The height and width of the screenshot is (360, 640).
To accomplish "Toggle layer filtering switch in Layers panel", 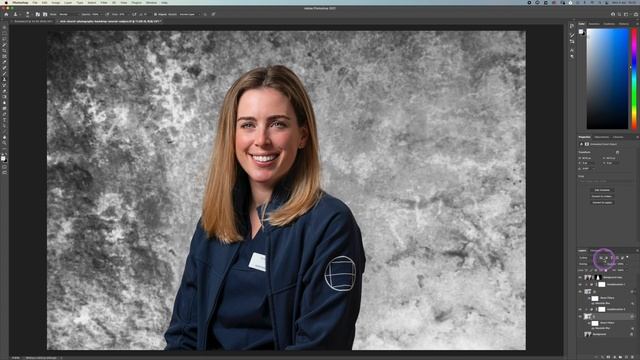I will tap(627, 257).
